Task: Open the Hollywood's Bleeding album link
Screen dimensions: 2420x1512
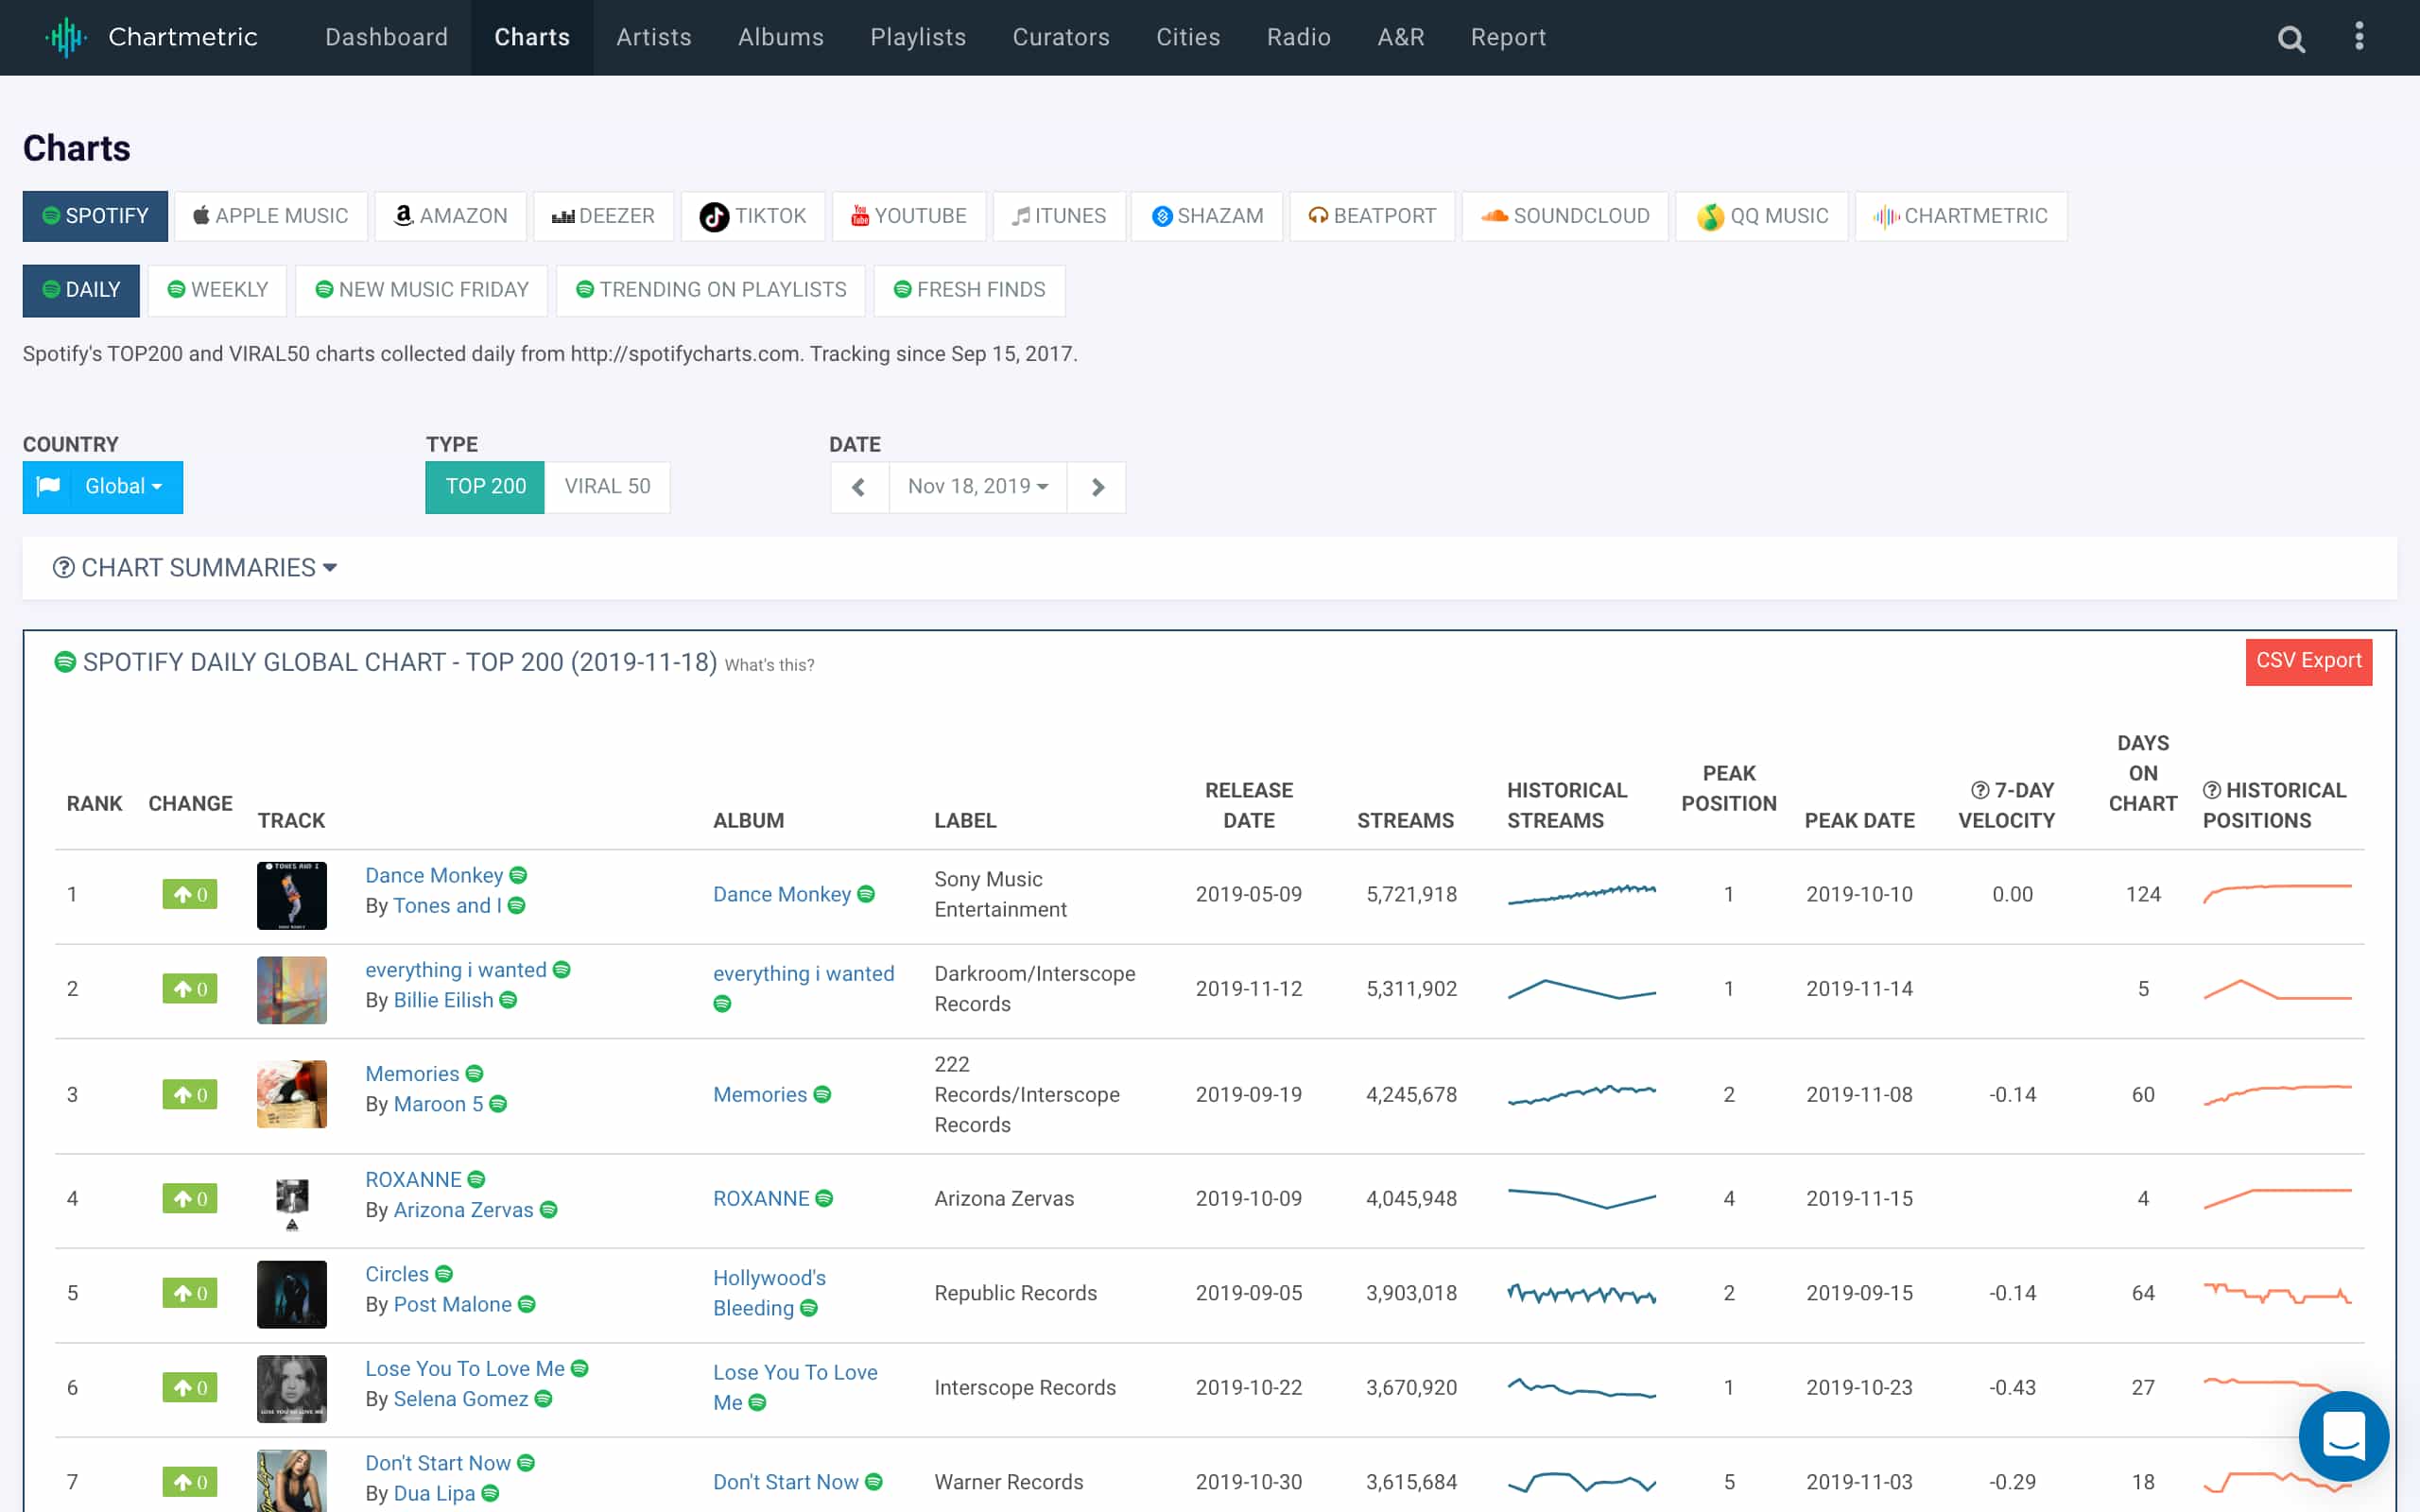Action: click(769, 1293)
